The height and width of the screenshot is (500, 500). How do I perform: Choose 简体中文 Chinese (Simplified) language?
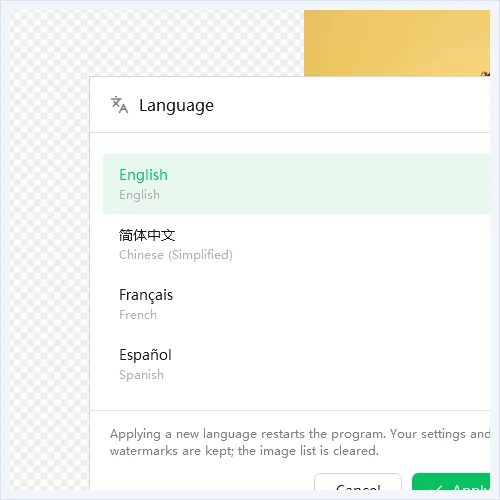click(x=296, y=244)
